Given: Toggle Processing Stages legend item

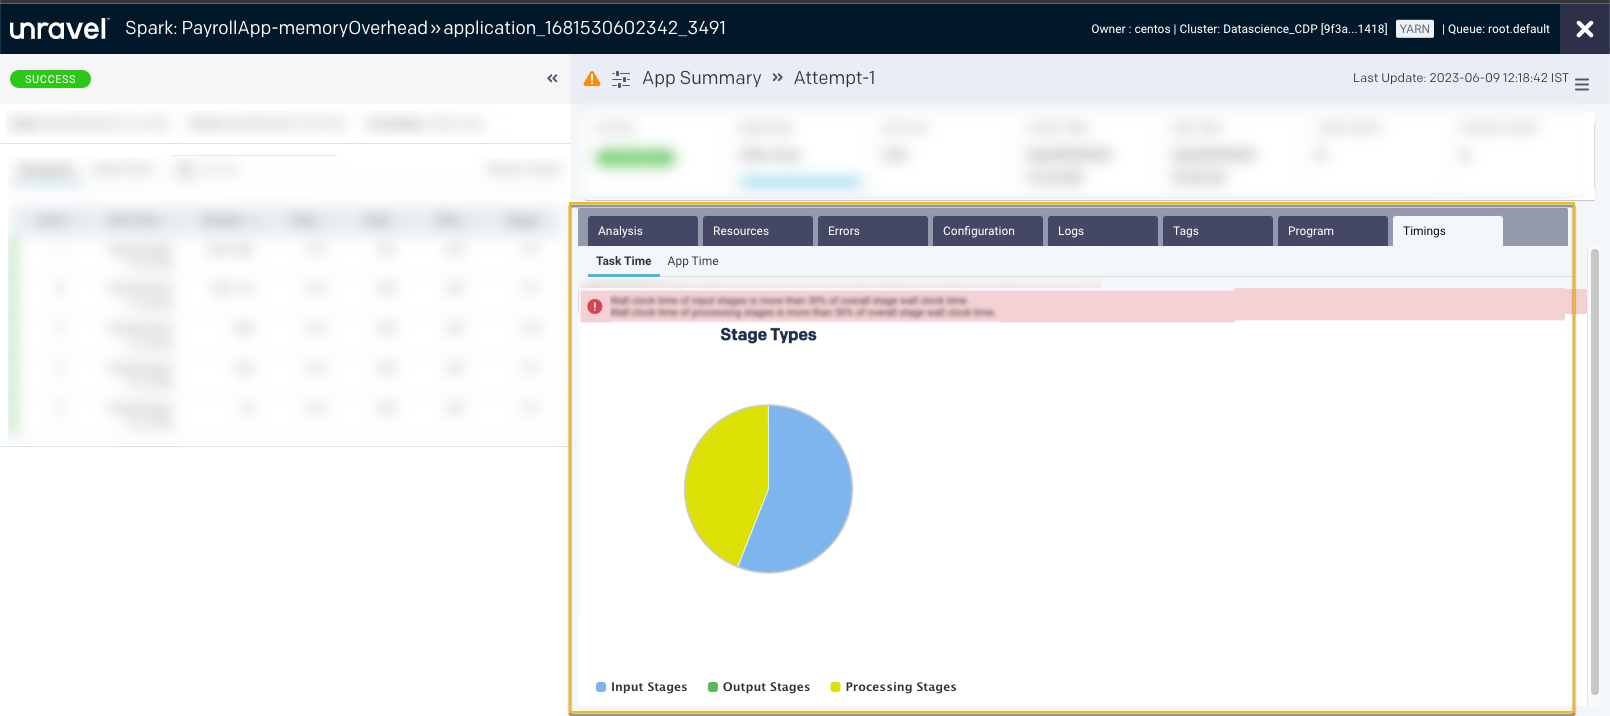Looking at the screenshot, I should (893, 687).
